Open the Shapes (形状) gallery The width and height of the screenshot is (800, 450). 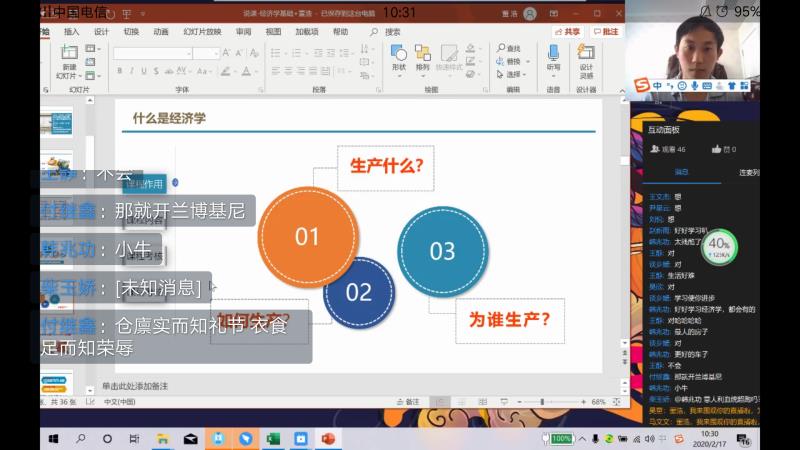(x=399, y=58)
